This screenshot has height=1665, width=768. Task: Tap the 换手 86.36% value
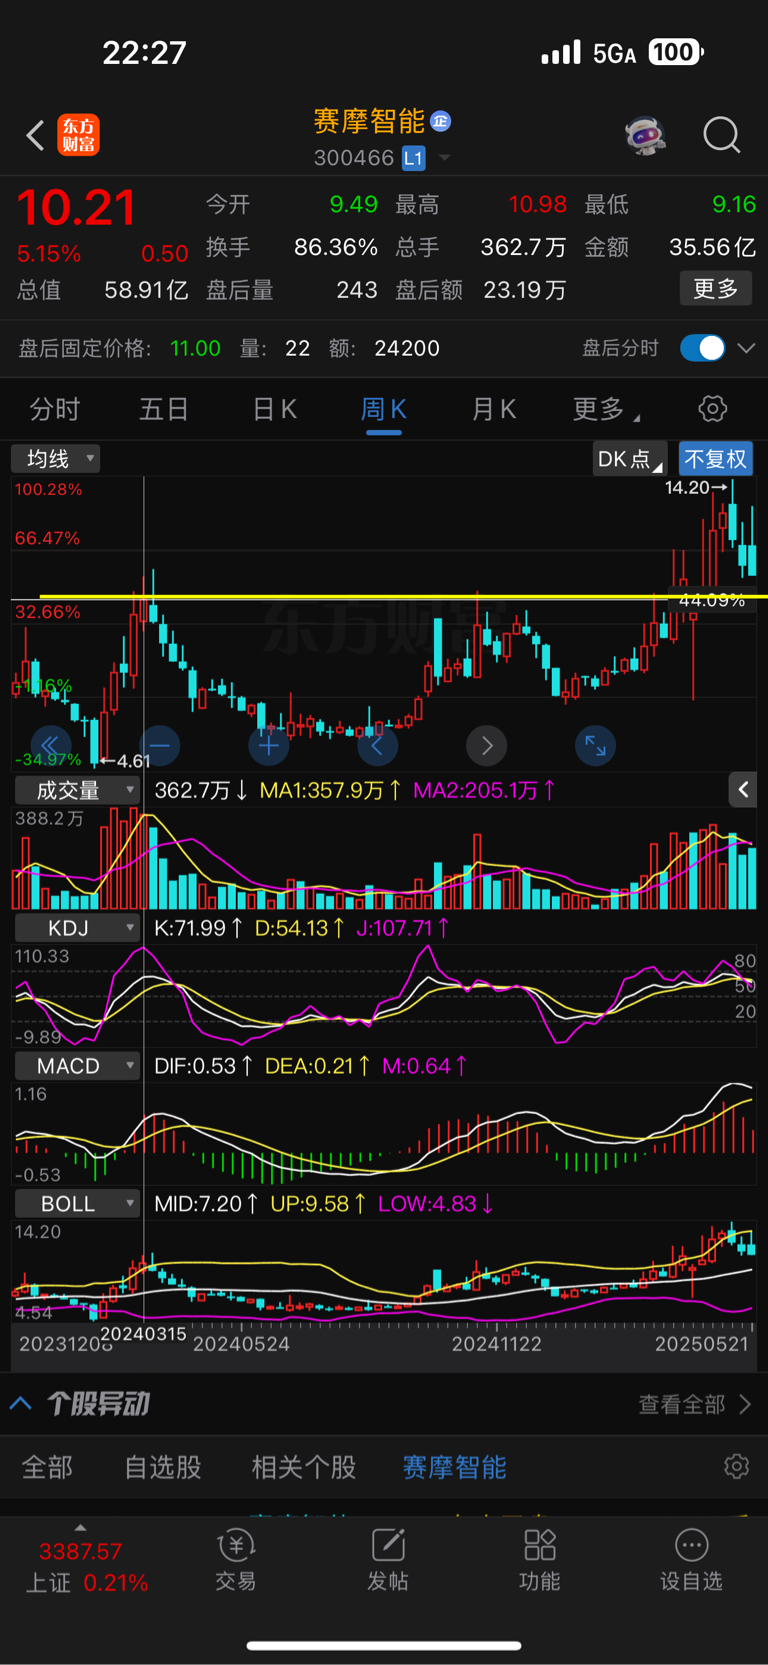(x=336, y=247)
